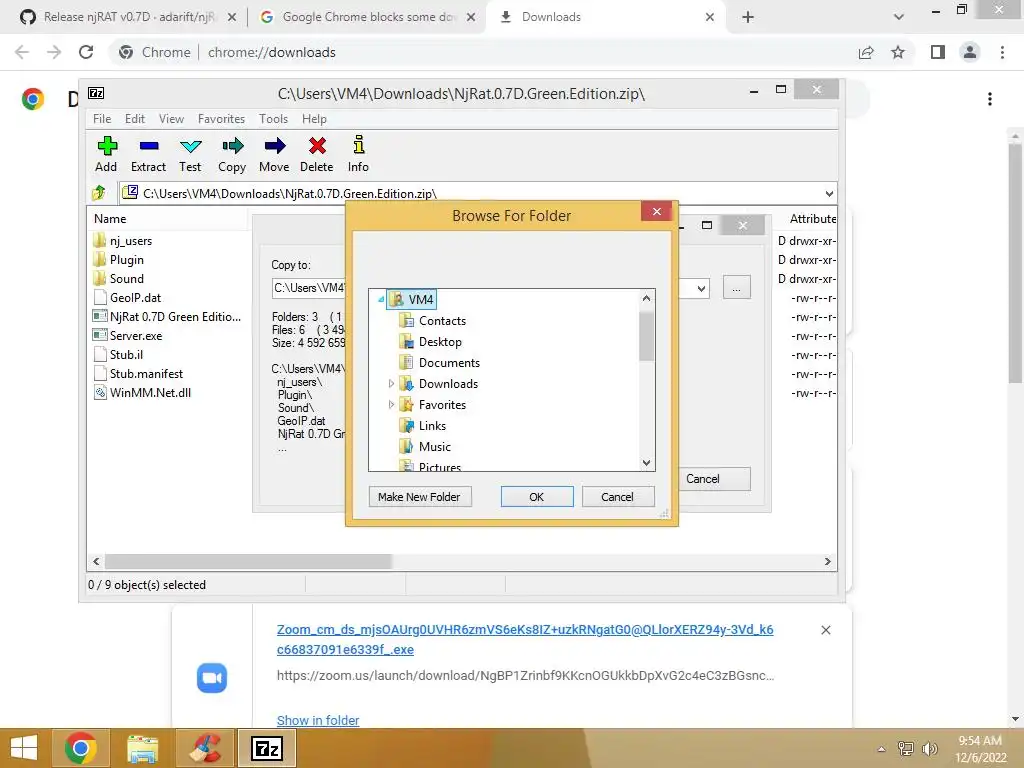Image resolution: width=1024 pixels, height=768 pixels.
Task: Open the Copy to path dropdown
Action: [701, 288]
